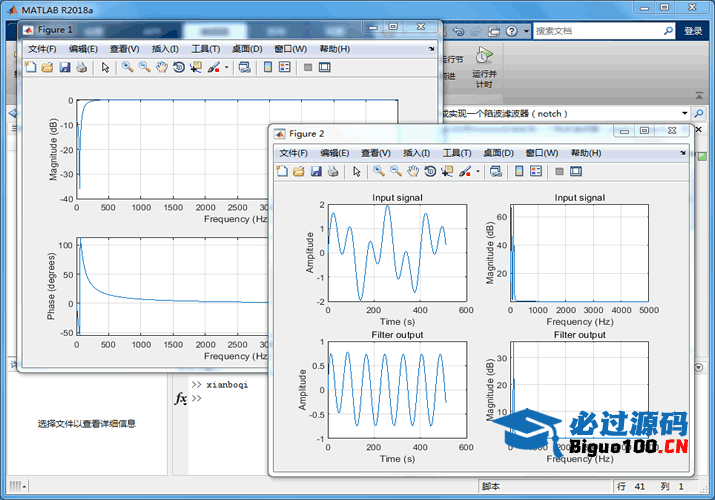Insert Colorbar in Figure 2

click(x=519, y=171)
